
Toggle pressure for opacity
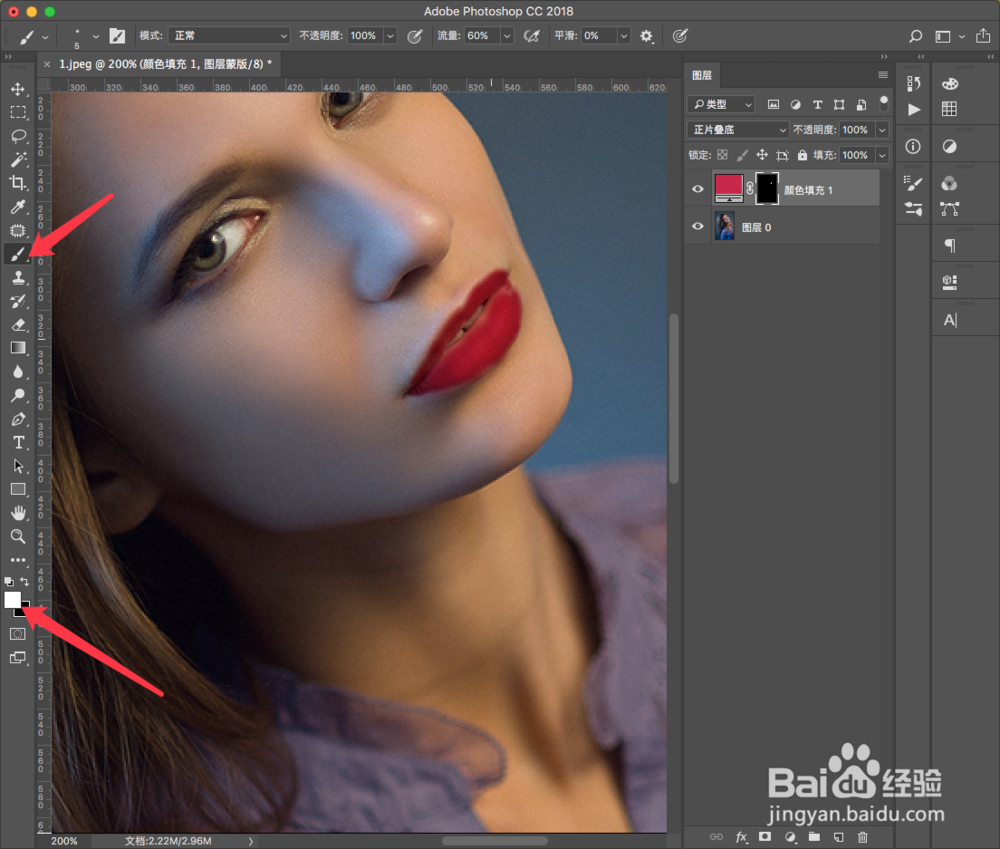(415, 36)
